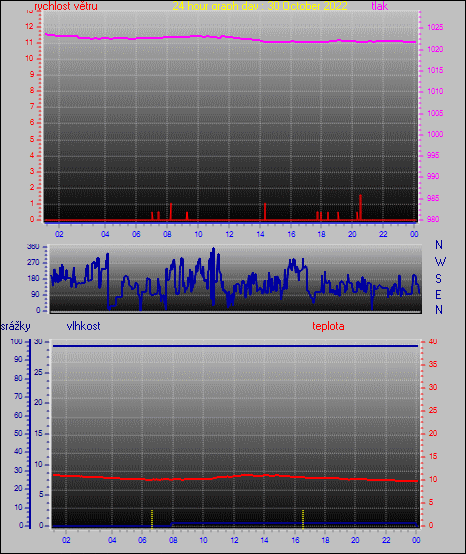This screenshot has width=466, height=554.
Task: Click the magenta 'tlak' pressure label
Action: 379,6
